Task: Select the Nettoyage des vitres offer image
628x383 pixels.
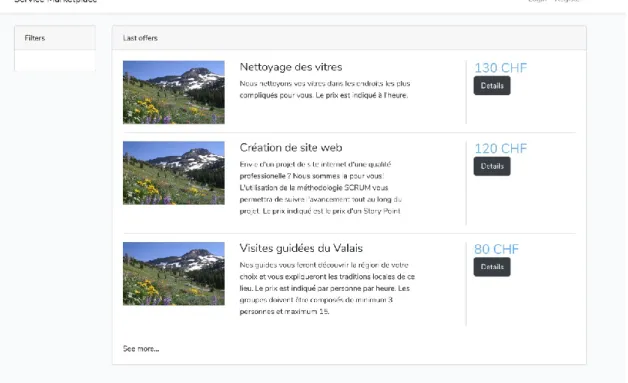Action: [x=173, y=92]
